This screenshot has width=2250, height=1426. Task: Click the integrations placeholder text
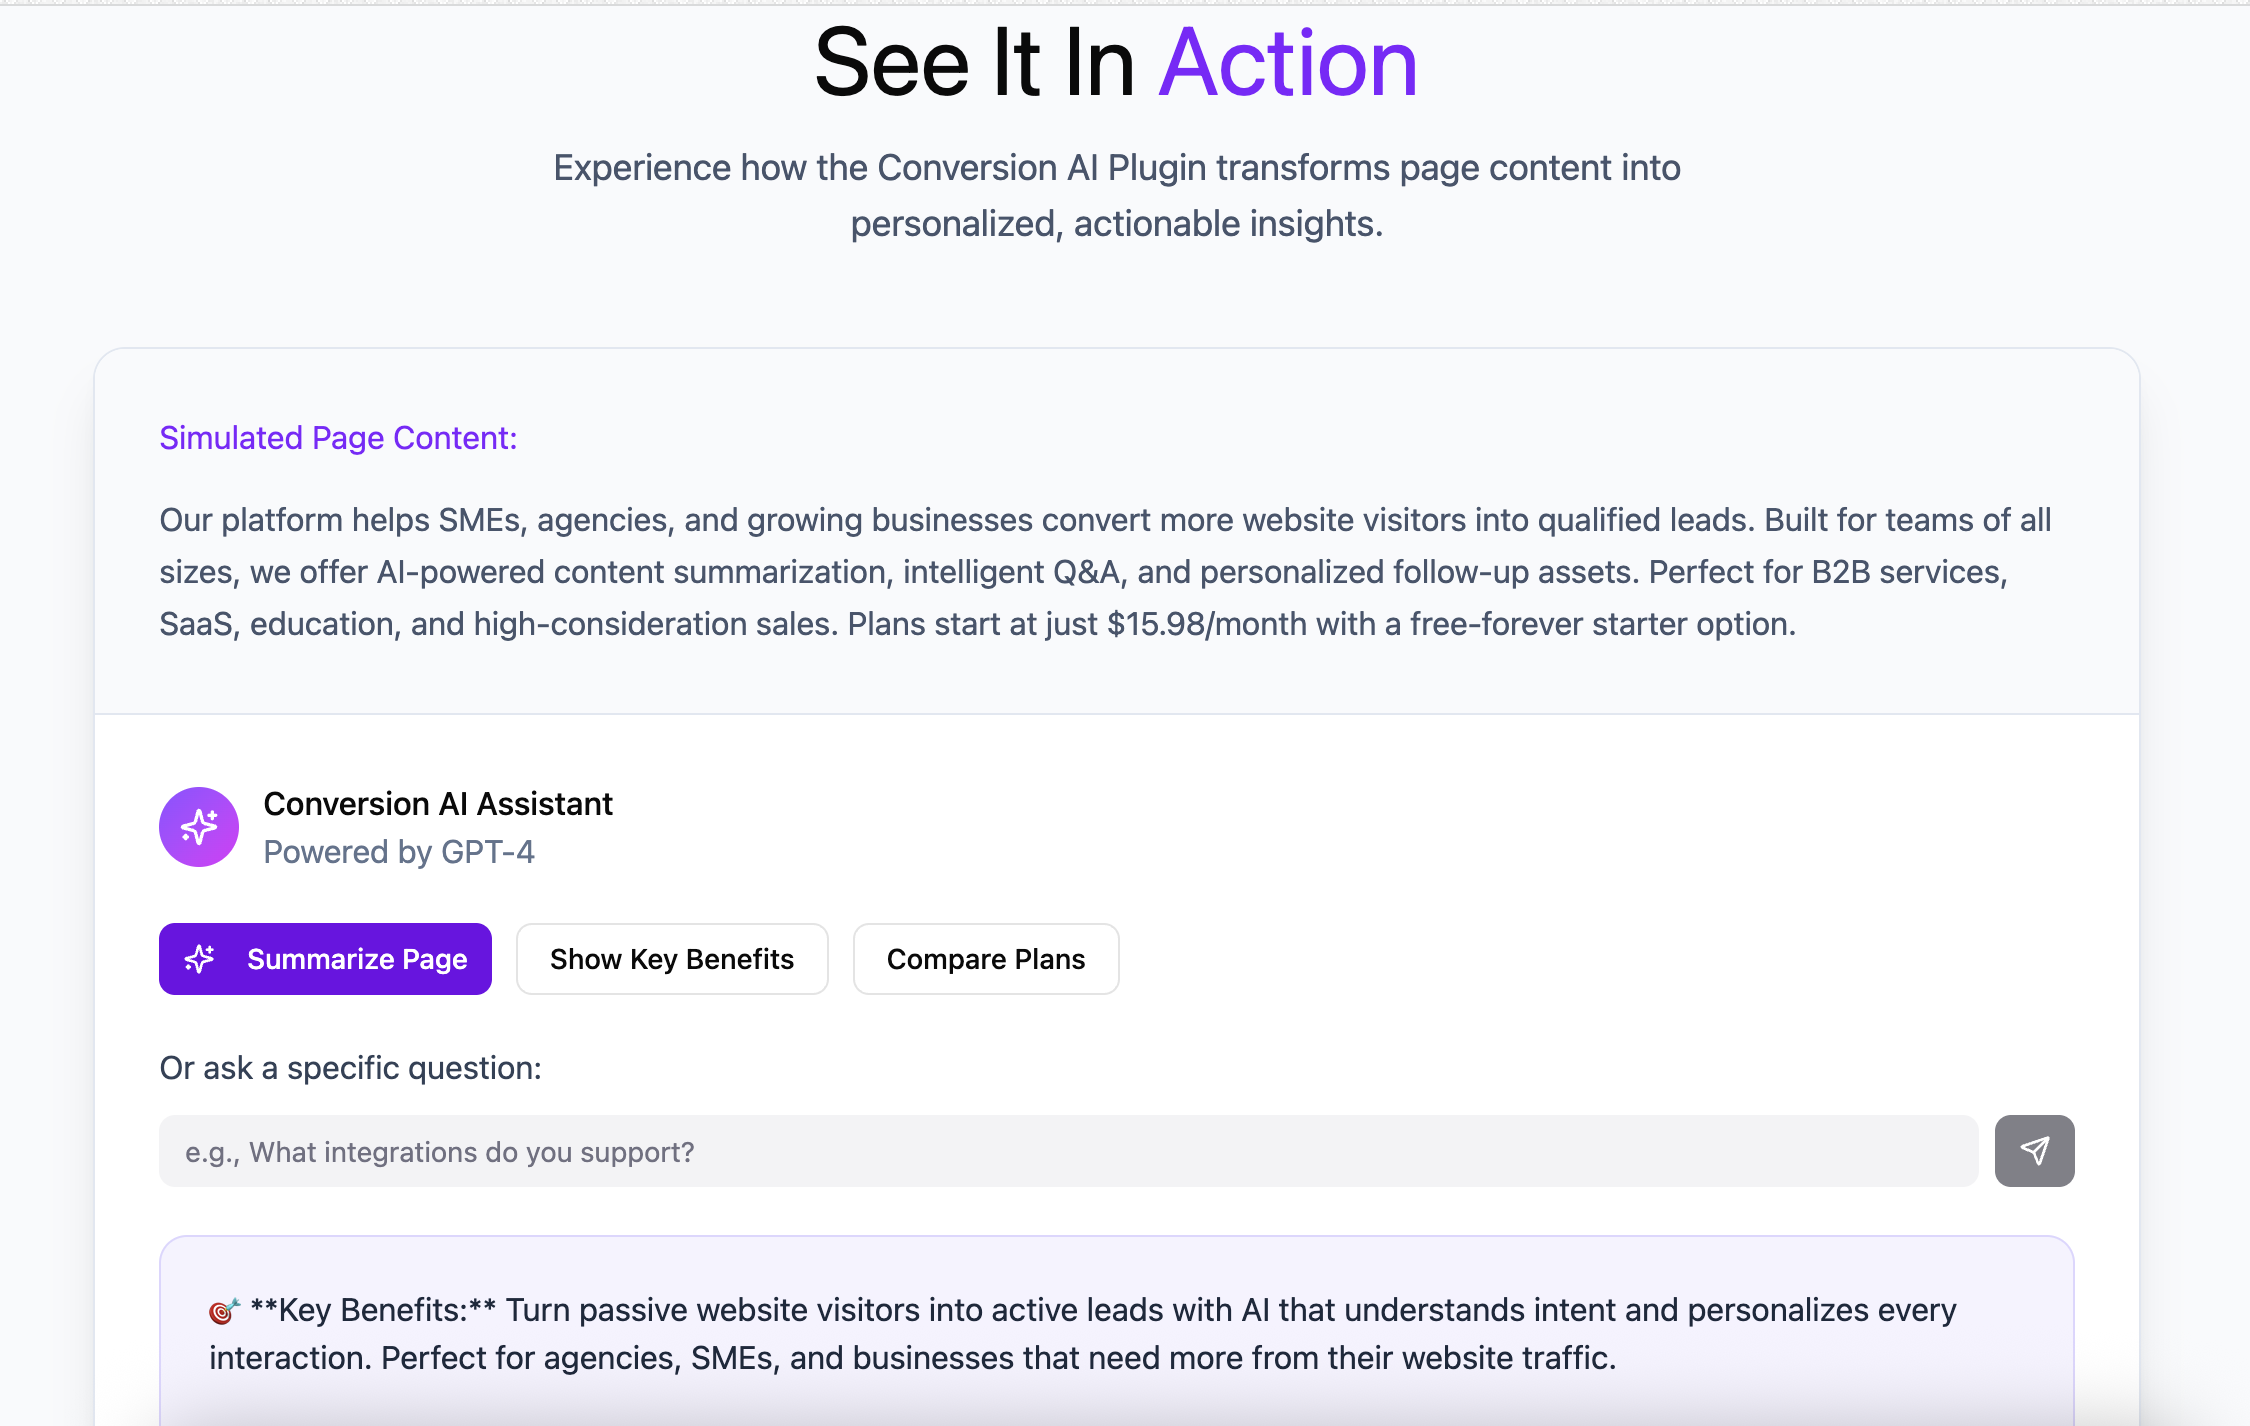[438, 1151]
